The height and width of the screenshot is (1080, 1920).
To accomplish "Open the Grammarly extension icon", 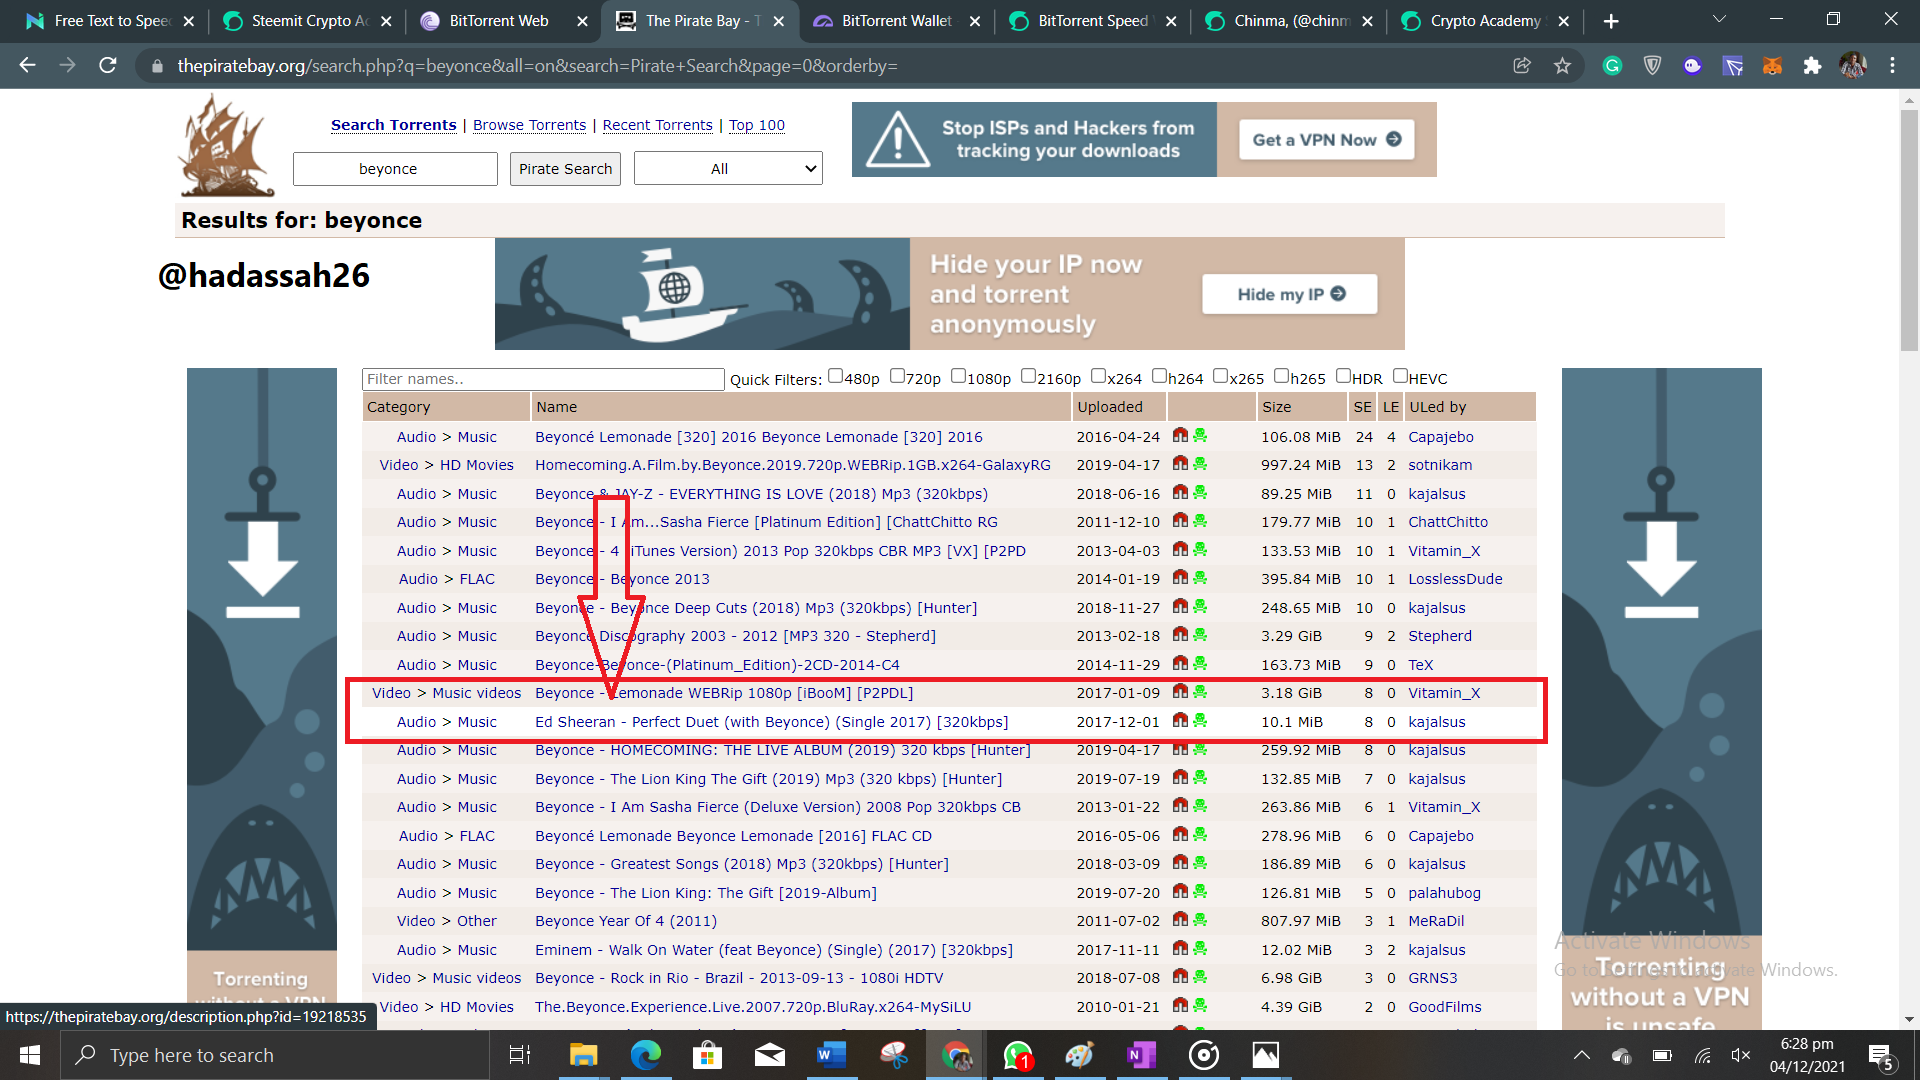I will coord(1612,66).
